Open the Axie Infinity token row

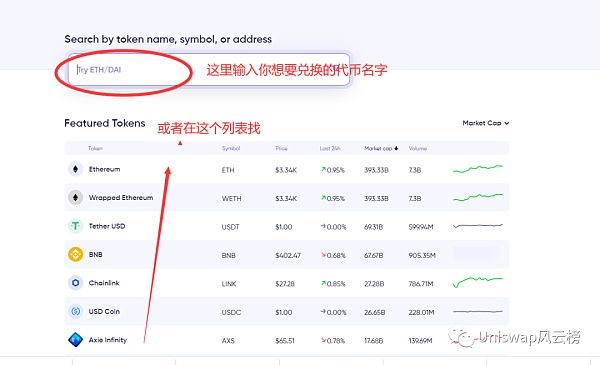[287, 340]
